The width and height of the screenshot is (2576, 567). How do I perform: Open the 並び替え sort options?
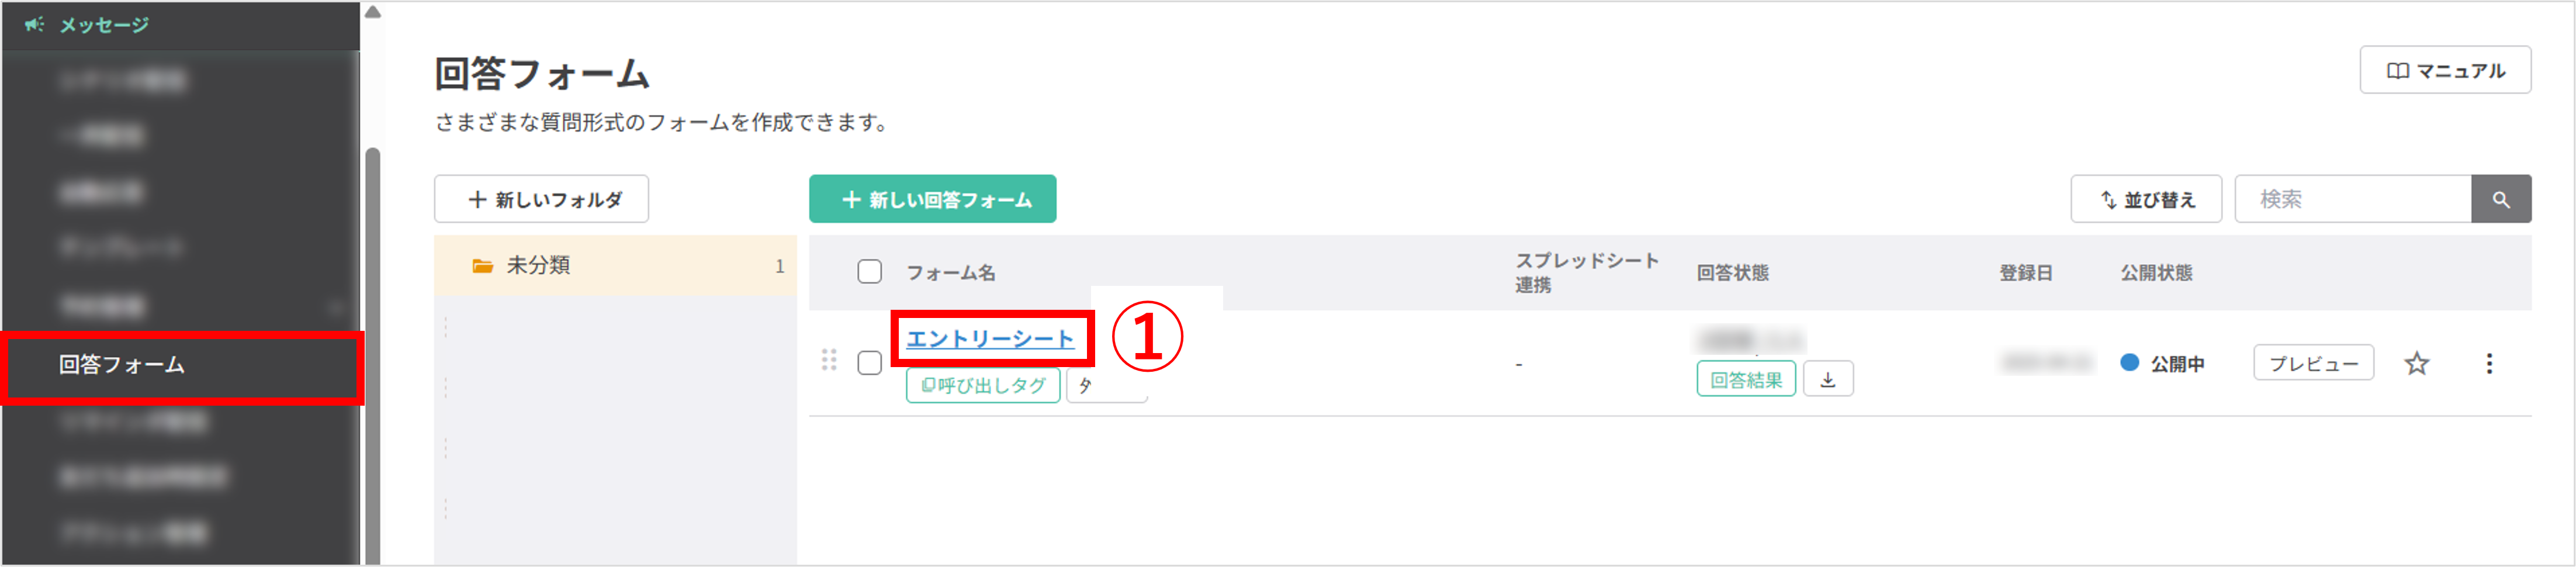(x=2146, y=198)
